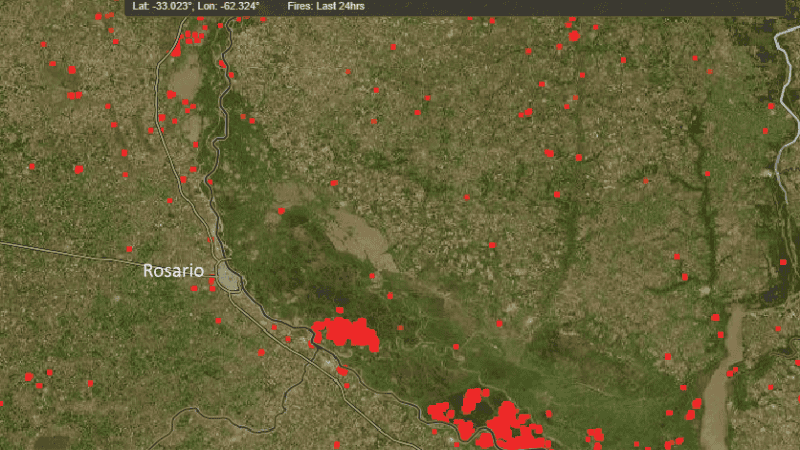Click the gray Rosario urban area on the map
Screen dimensions: 800x450
pyautogui.click(x=233, y=277)
